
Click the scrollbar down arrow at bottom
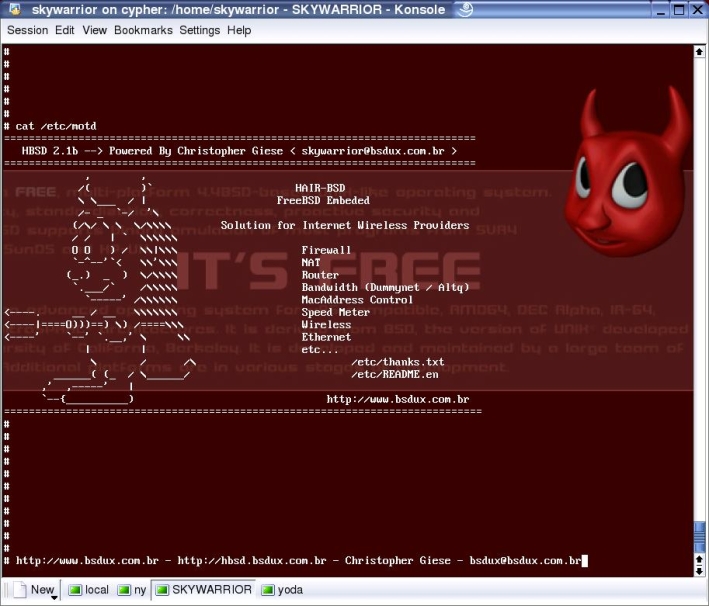(x=700, y=570)
